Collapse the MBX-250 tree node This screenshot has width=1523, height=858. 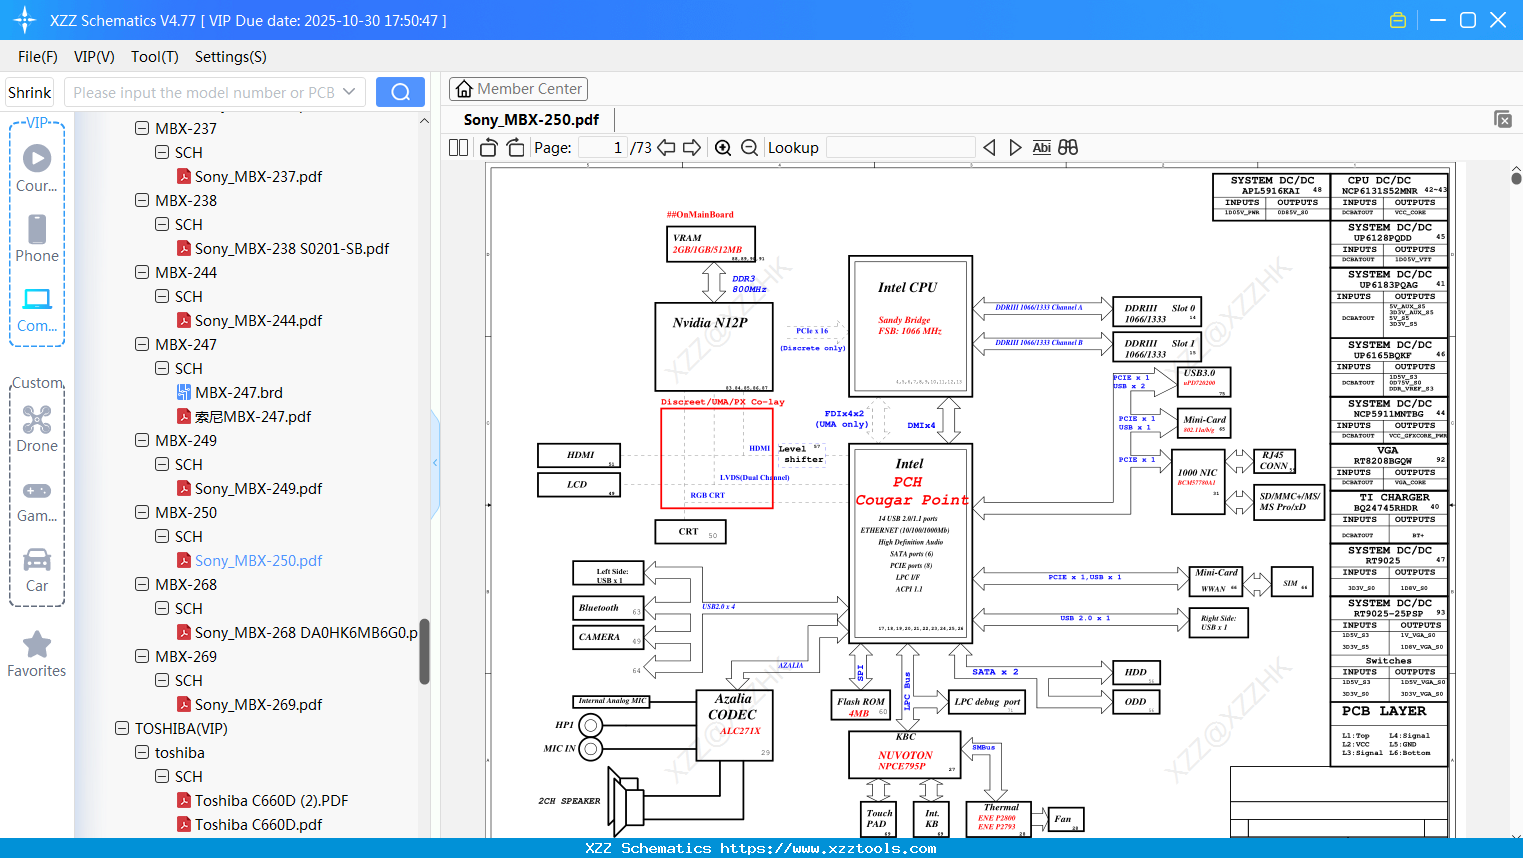(x=142, y=512)
